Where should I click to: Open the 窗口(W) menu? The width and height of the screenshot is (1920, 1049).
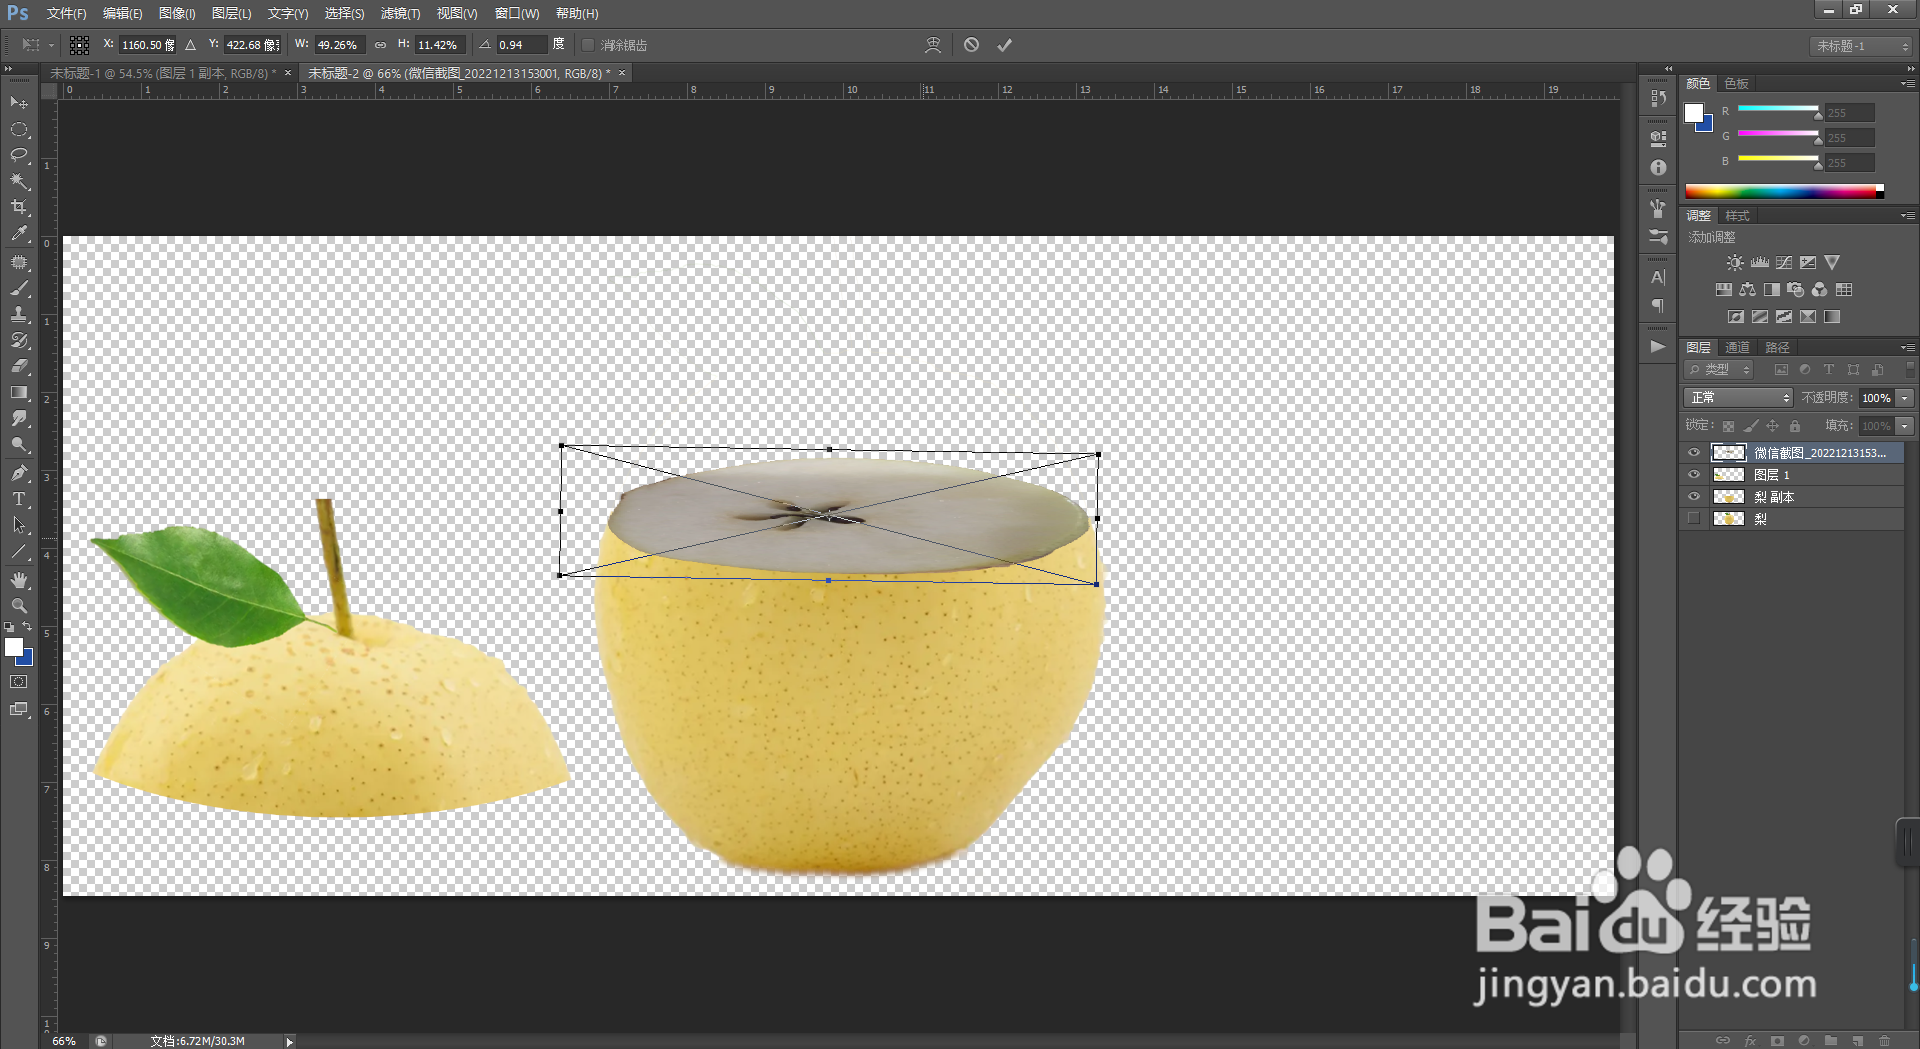pyautogui.click(x=517, y=14)
